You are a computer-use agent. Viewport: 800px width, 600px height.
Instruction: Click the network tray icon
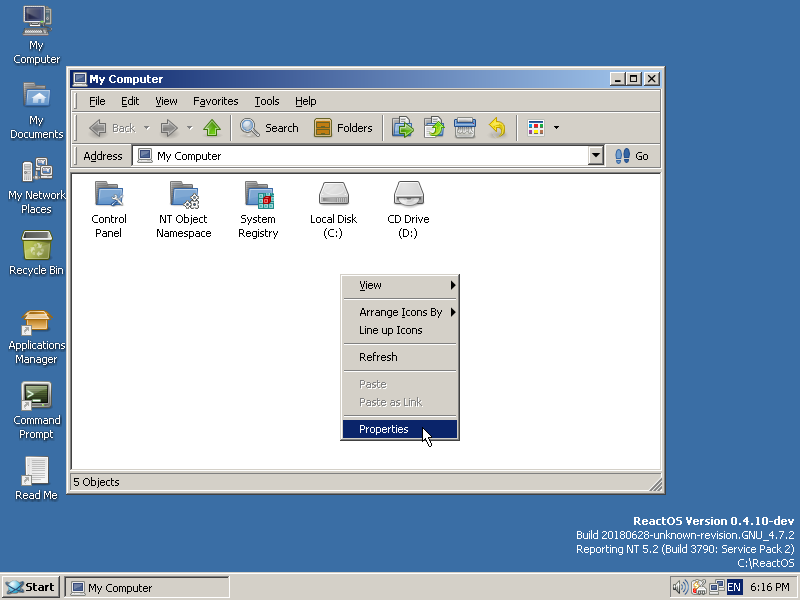coord(716,587)
